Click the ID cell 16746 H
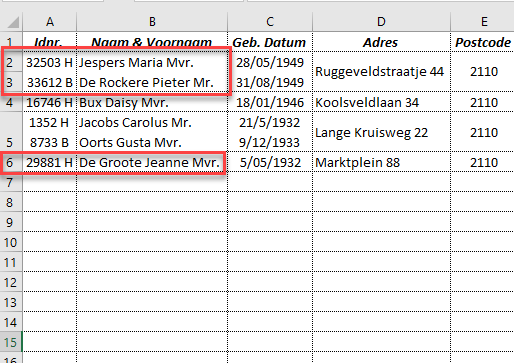This screenshot has height=363, width=514. click(50, 102)
